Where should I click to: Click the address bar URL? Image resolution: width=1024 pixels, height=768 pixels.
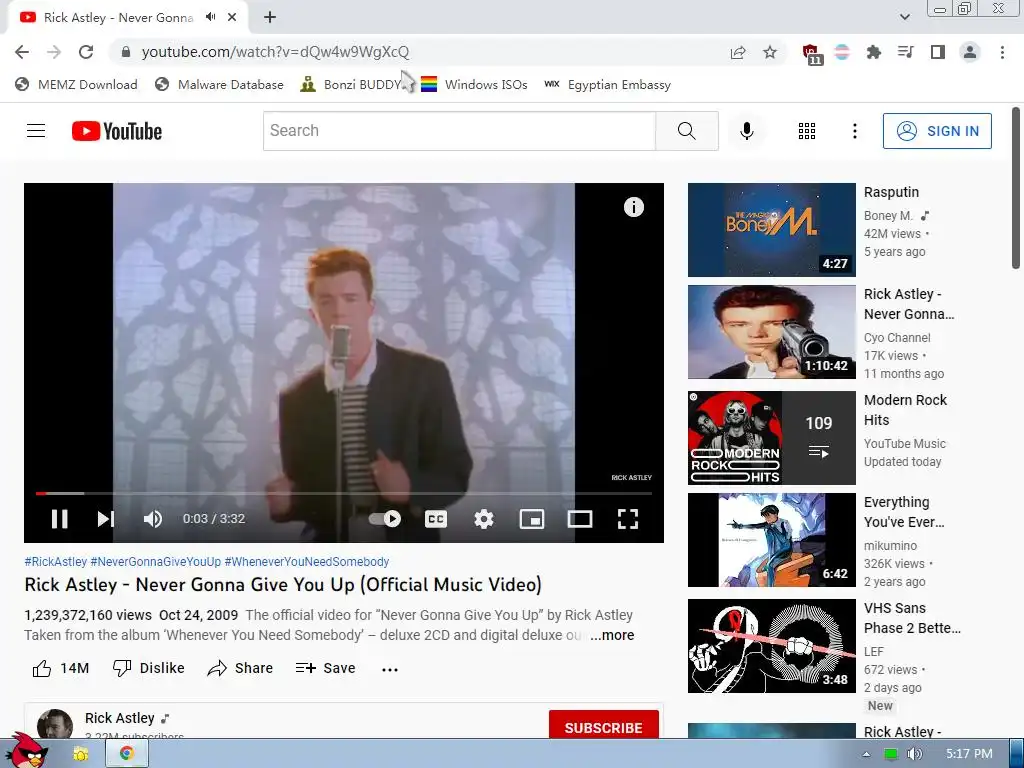pyautogui.click(x=275, y=52)
